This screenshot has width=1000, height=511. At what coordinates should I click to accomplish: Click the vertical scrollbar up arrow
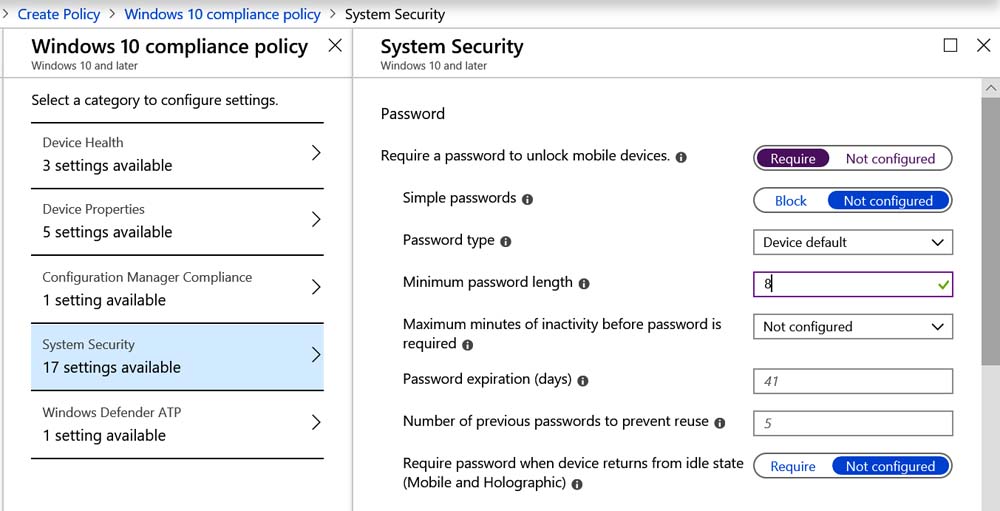tap(990, 87)
